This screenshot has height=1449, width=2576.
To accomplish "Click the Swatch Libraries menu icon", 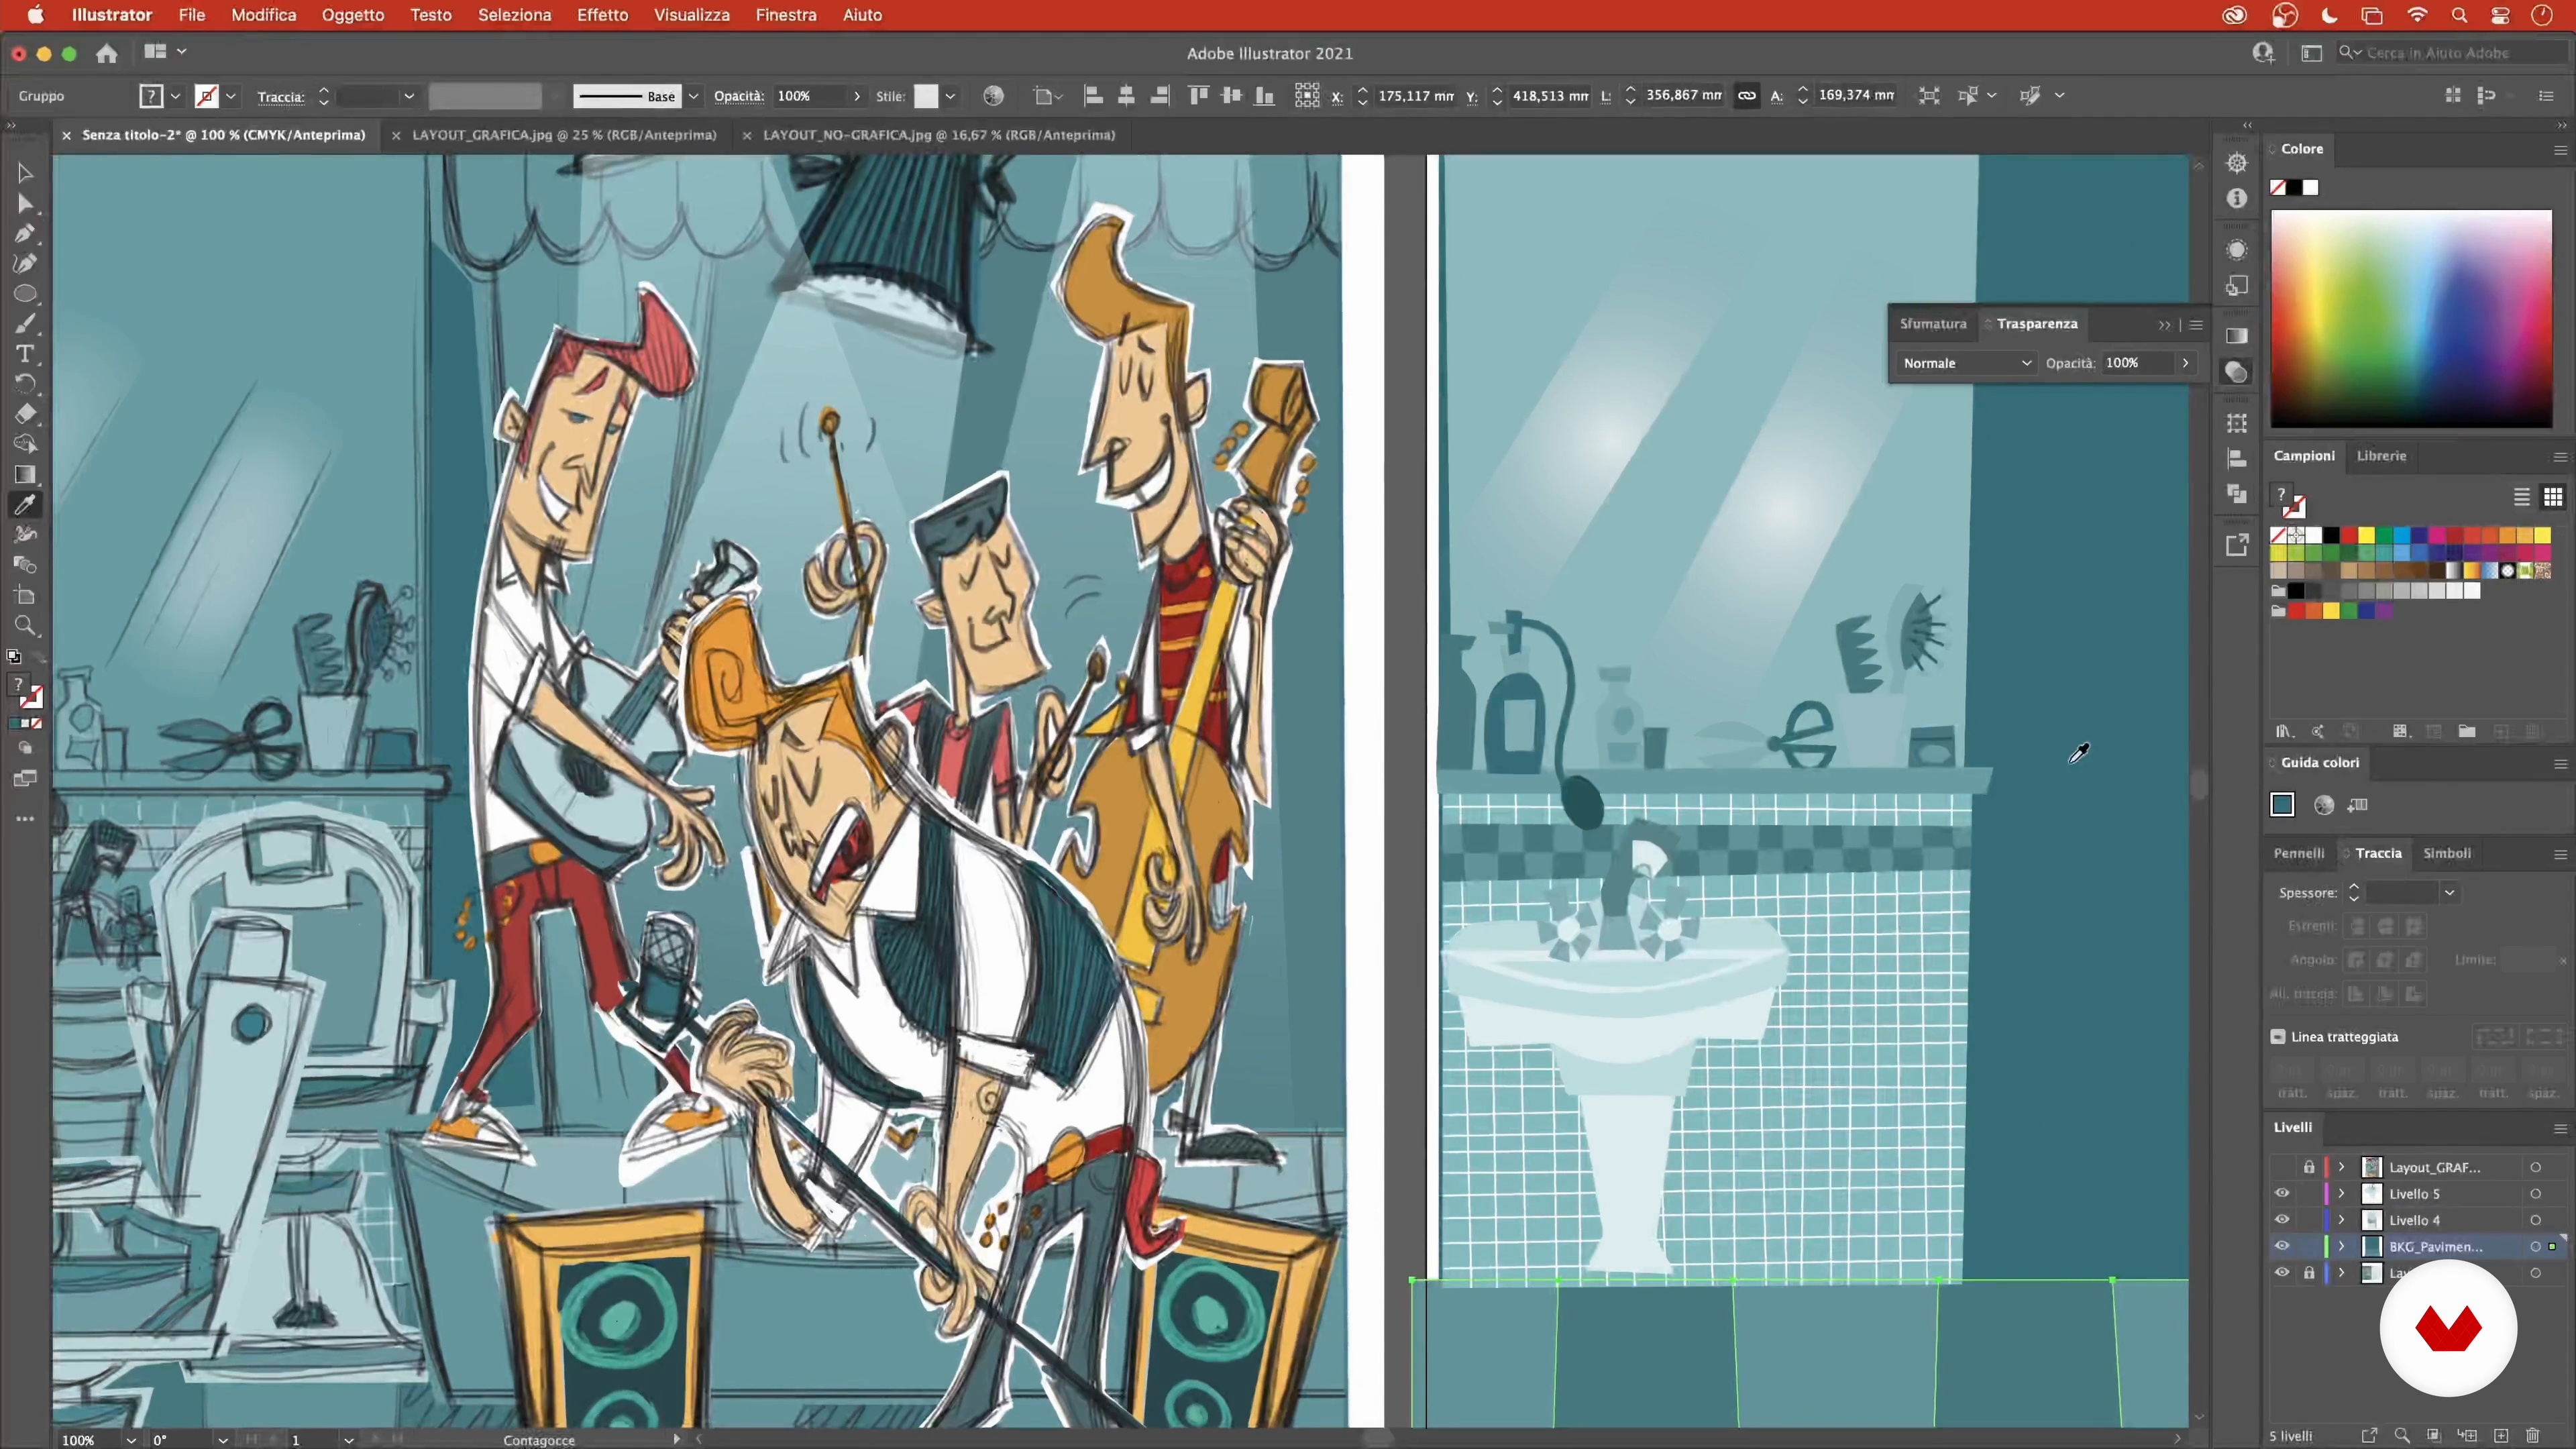I will (2284, 731).
